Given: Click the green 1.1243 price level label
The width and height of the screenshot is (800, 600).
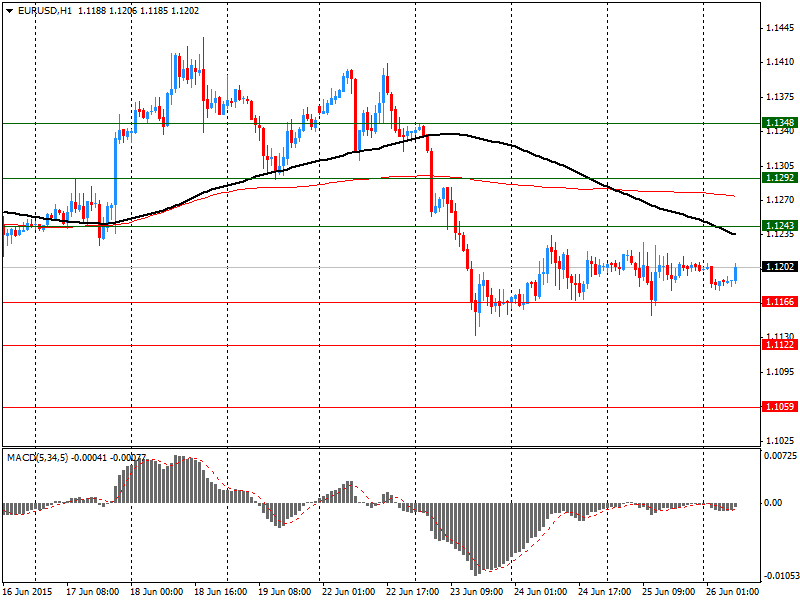Looking at the screenshot, I should pyautogui.click(x=779, y=226).
